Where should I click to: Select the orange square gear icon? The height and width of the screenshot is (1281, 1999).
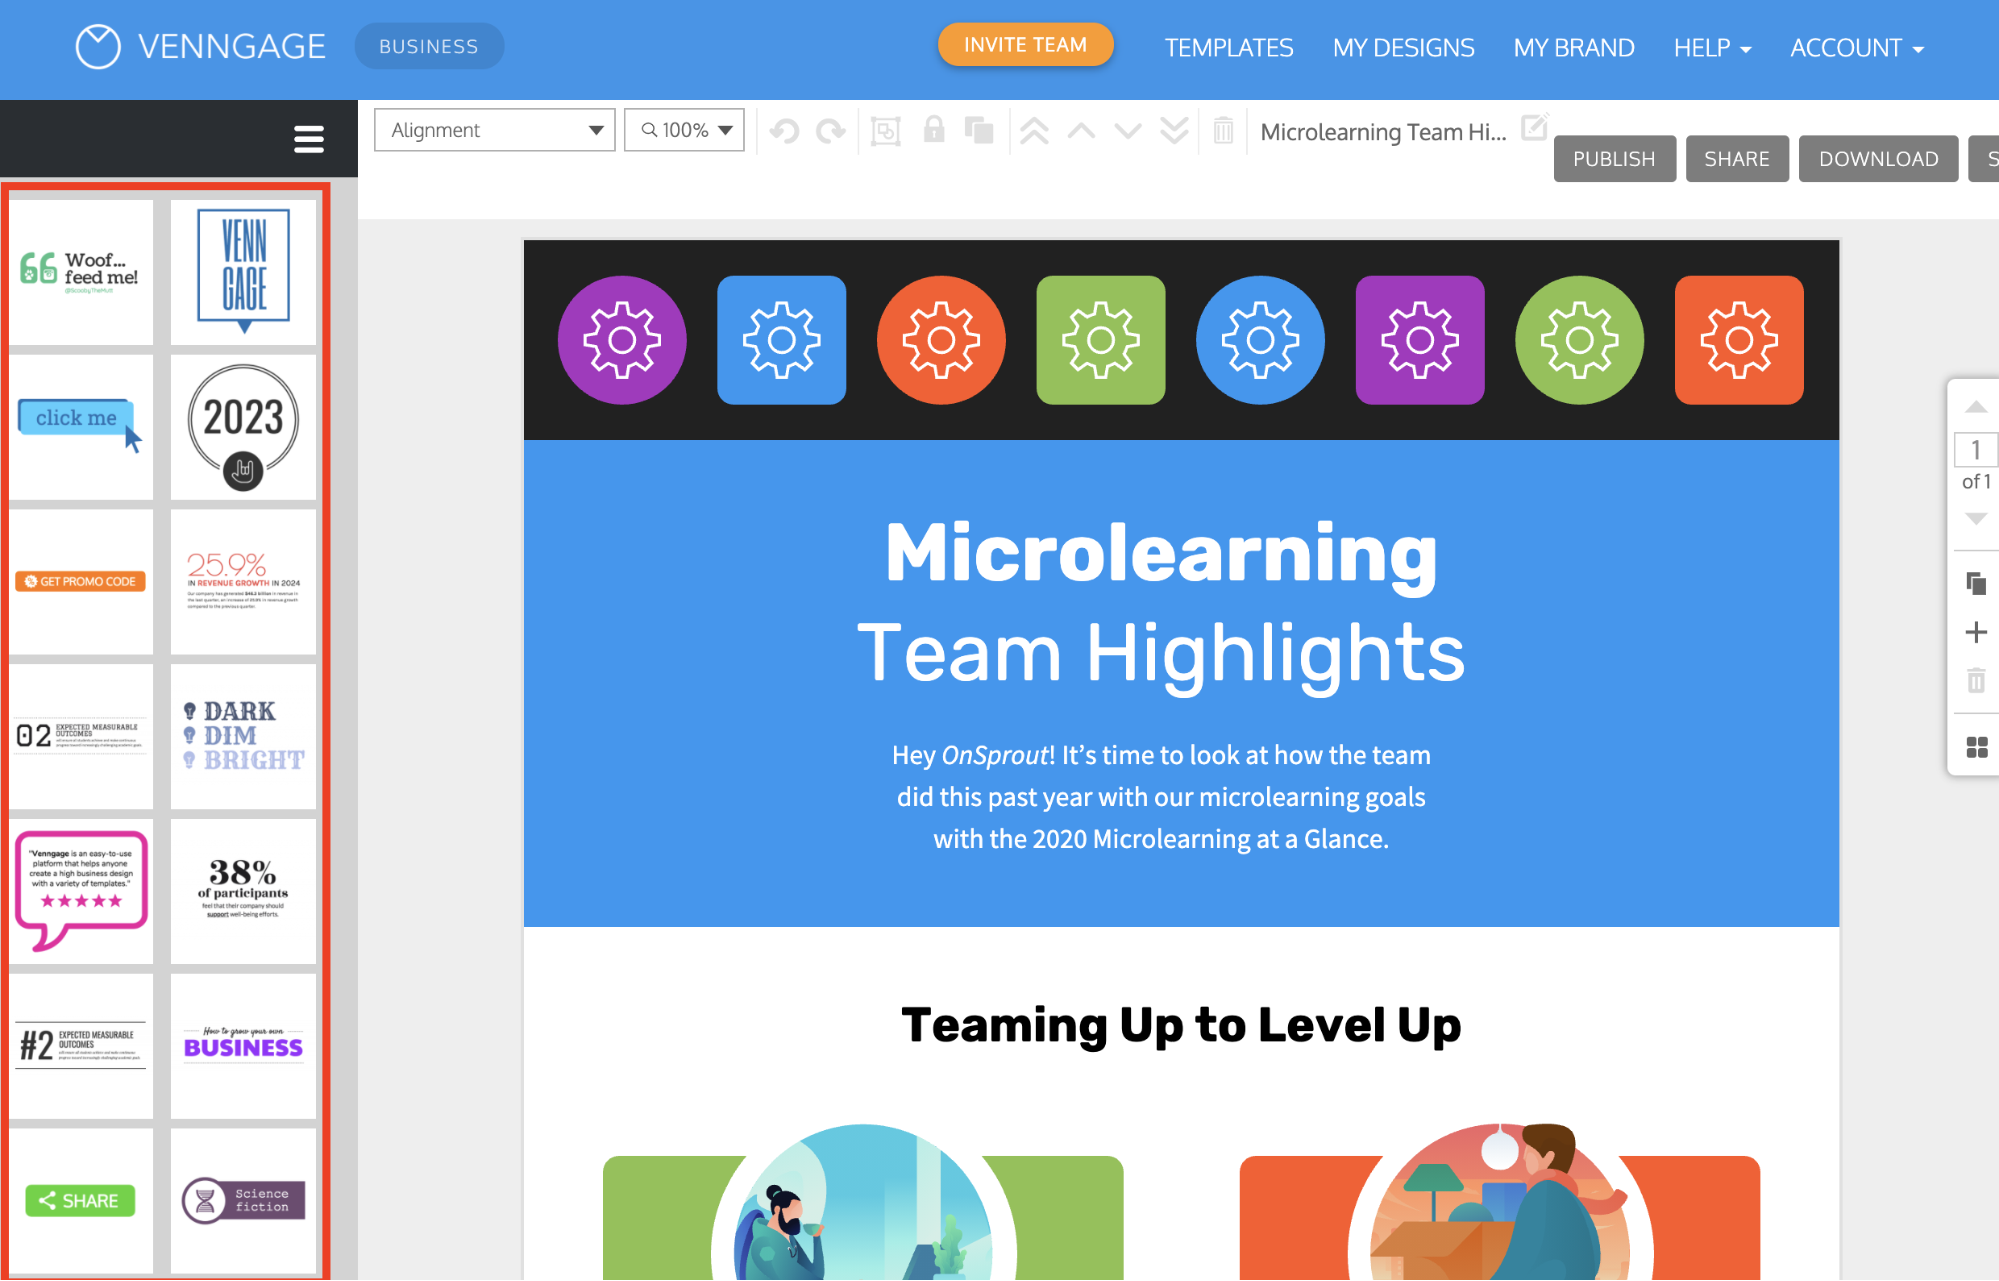1739,340
